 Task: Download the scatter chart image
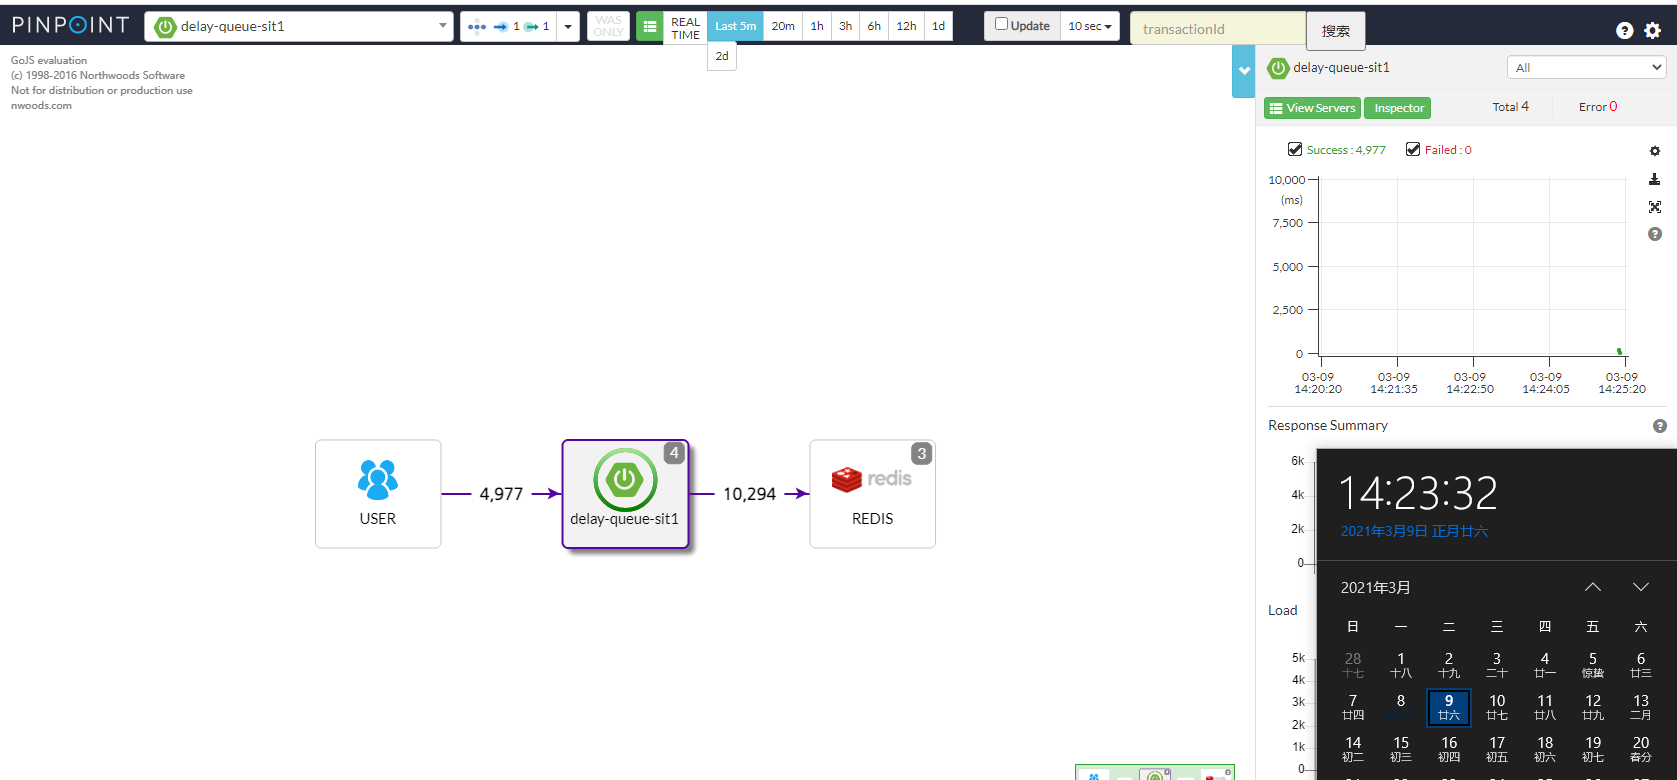pyautogui.click(x=1655, y=179)
